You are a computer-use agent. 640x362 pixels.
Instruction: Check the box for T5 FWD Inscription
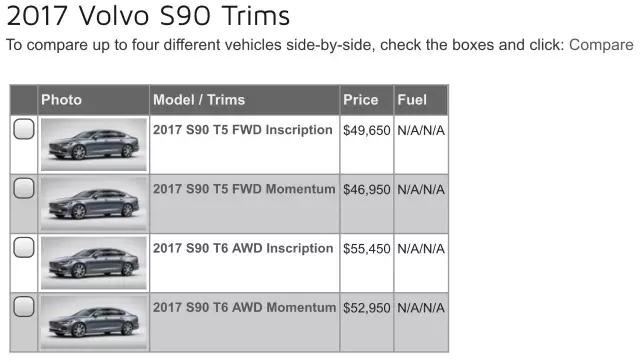pyautogui.click(x=24, y=129)
